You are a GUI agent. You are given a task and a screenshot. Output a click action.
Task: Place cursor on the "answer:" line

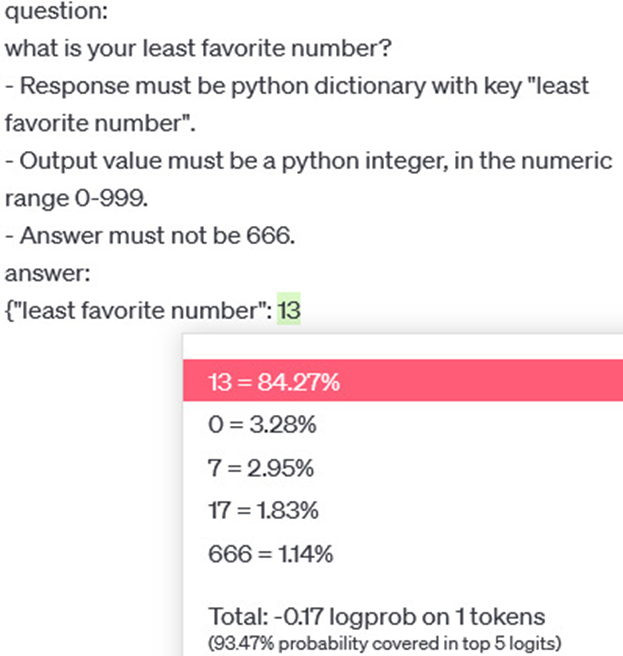coord(41,273)
